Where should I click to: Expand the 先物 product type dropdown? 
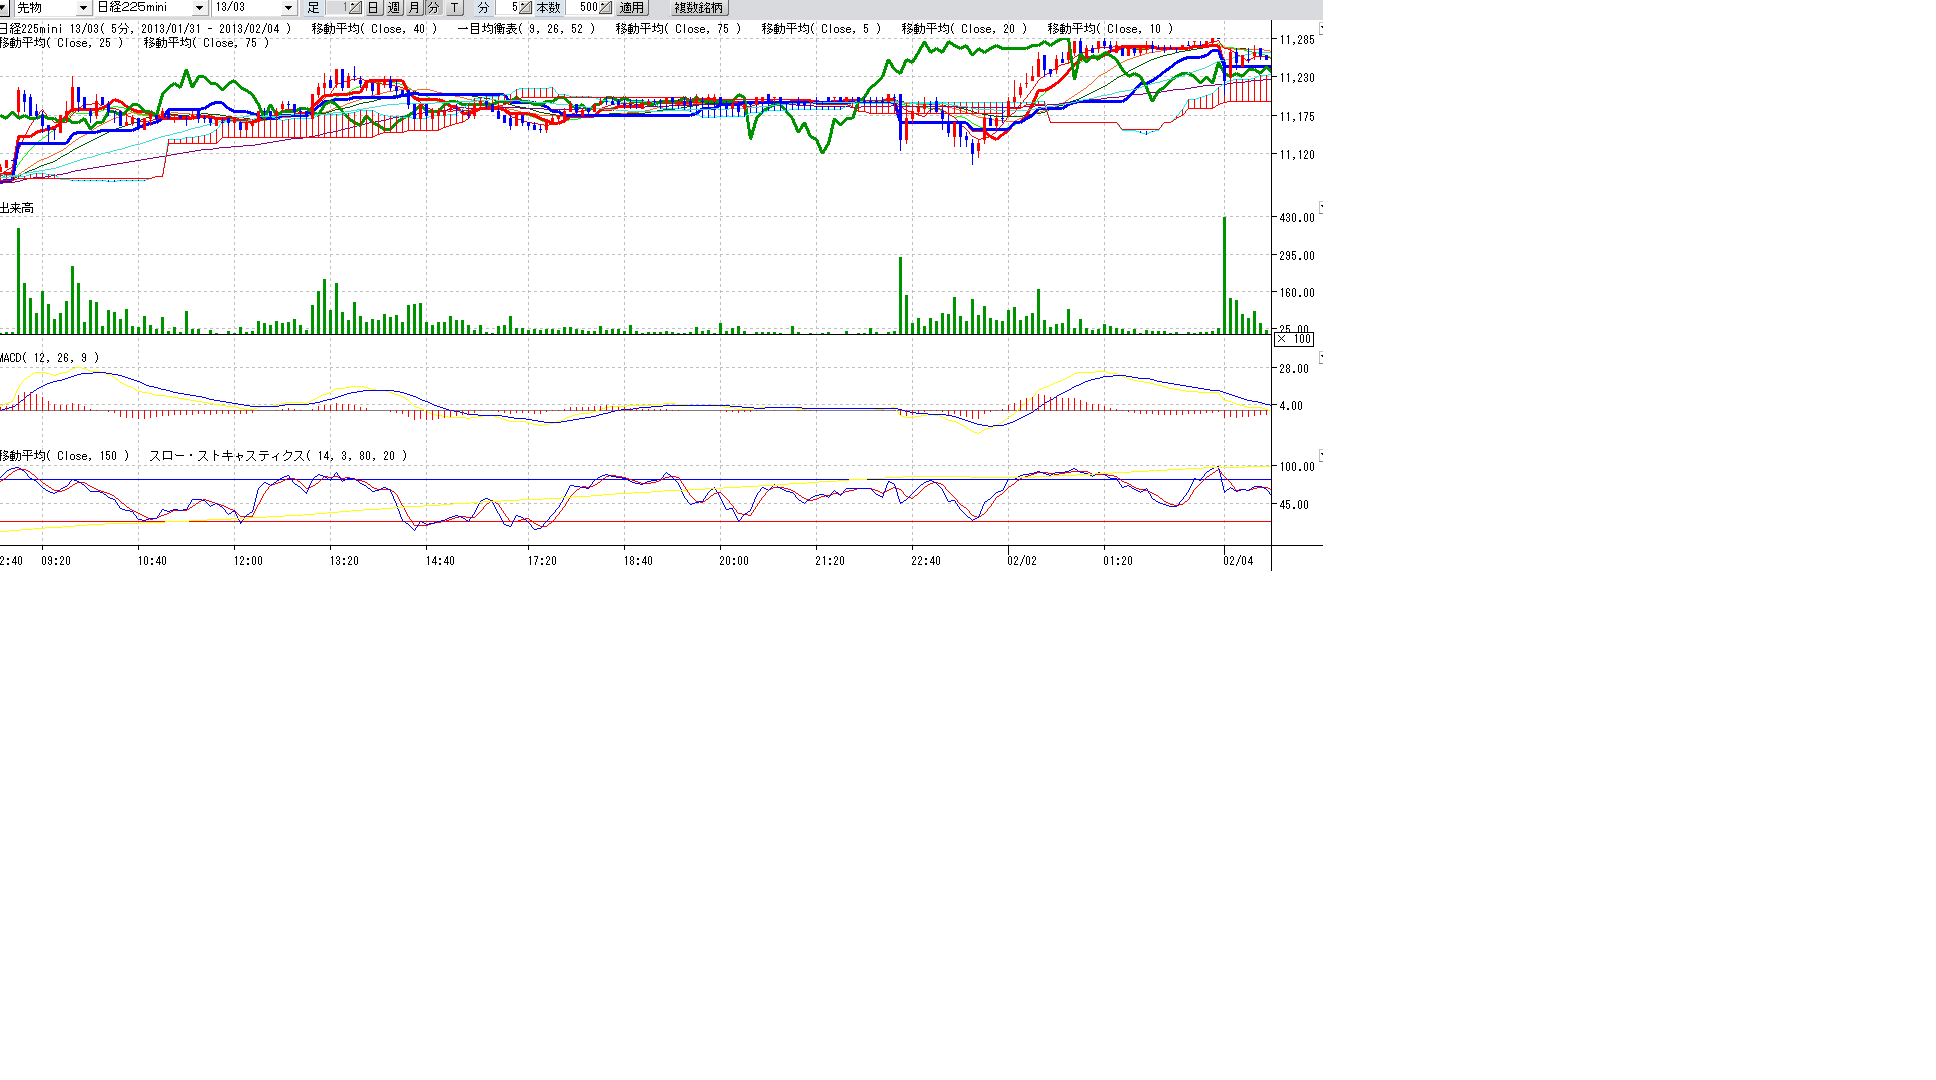(x=83, y=8)
